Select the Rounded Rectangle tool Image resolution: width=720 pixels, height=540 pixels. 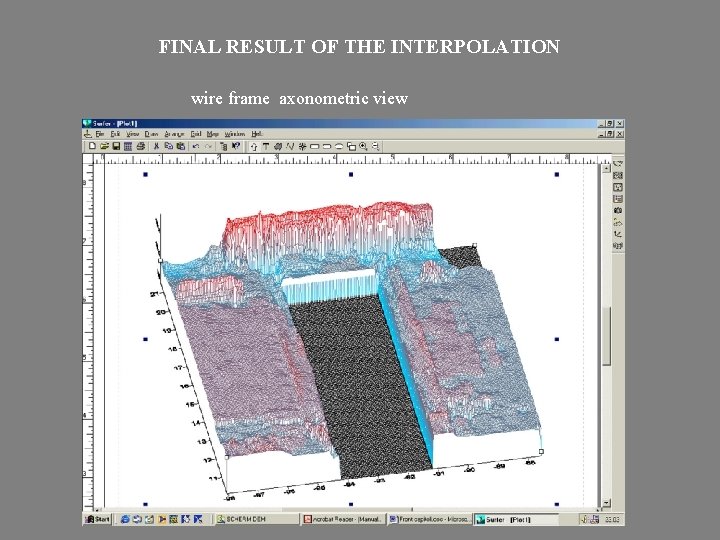[327, 146]
